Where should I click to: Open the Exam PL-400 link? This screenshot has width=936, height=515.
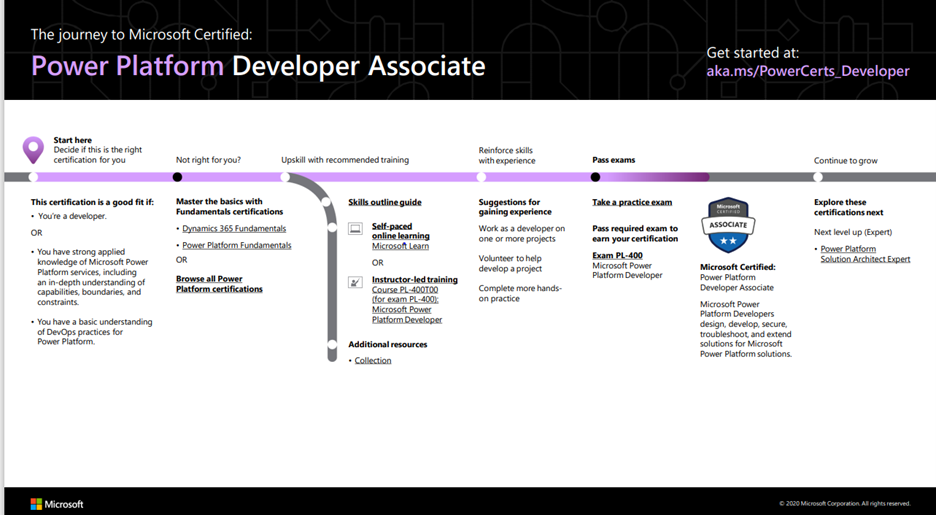coord(617,255)
